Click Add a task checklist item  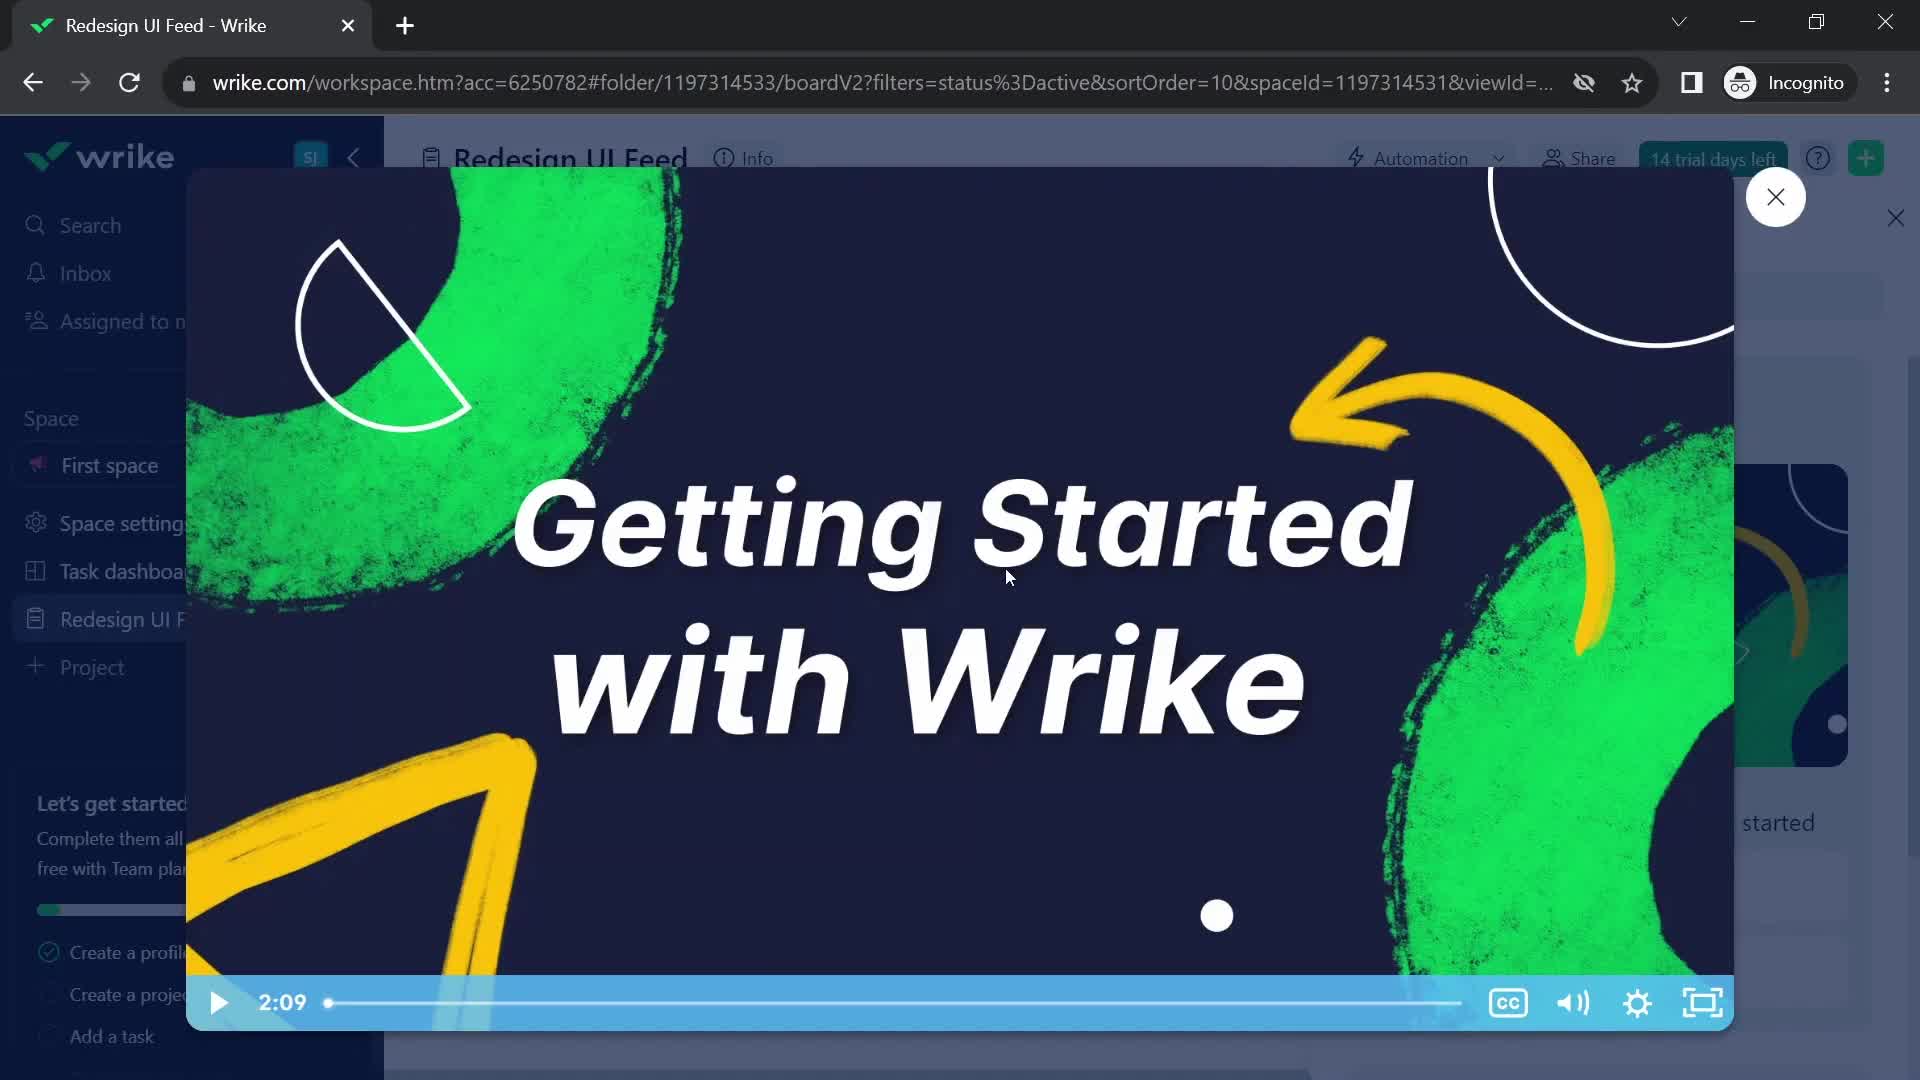97,1037
